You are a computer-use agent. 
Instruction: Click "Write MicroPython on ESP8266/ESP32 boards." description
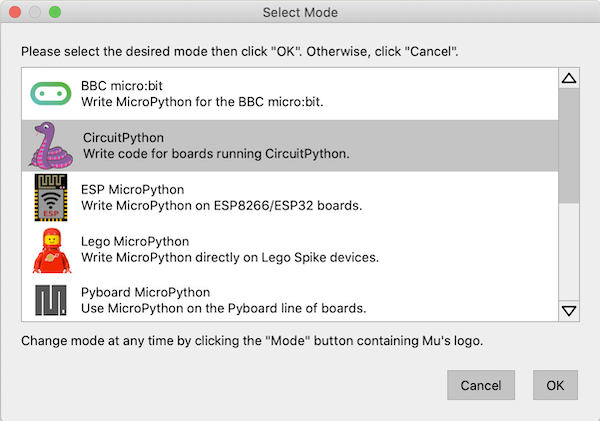tap(222, 206)
